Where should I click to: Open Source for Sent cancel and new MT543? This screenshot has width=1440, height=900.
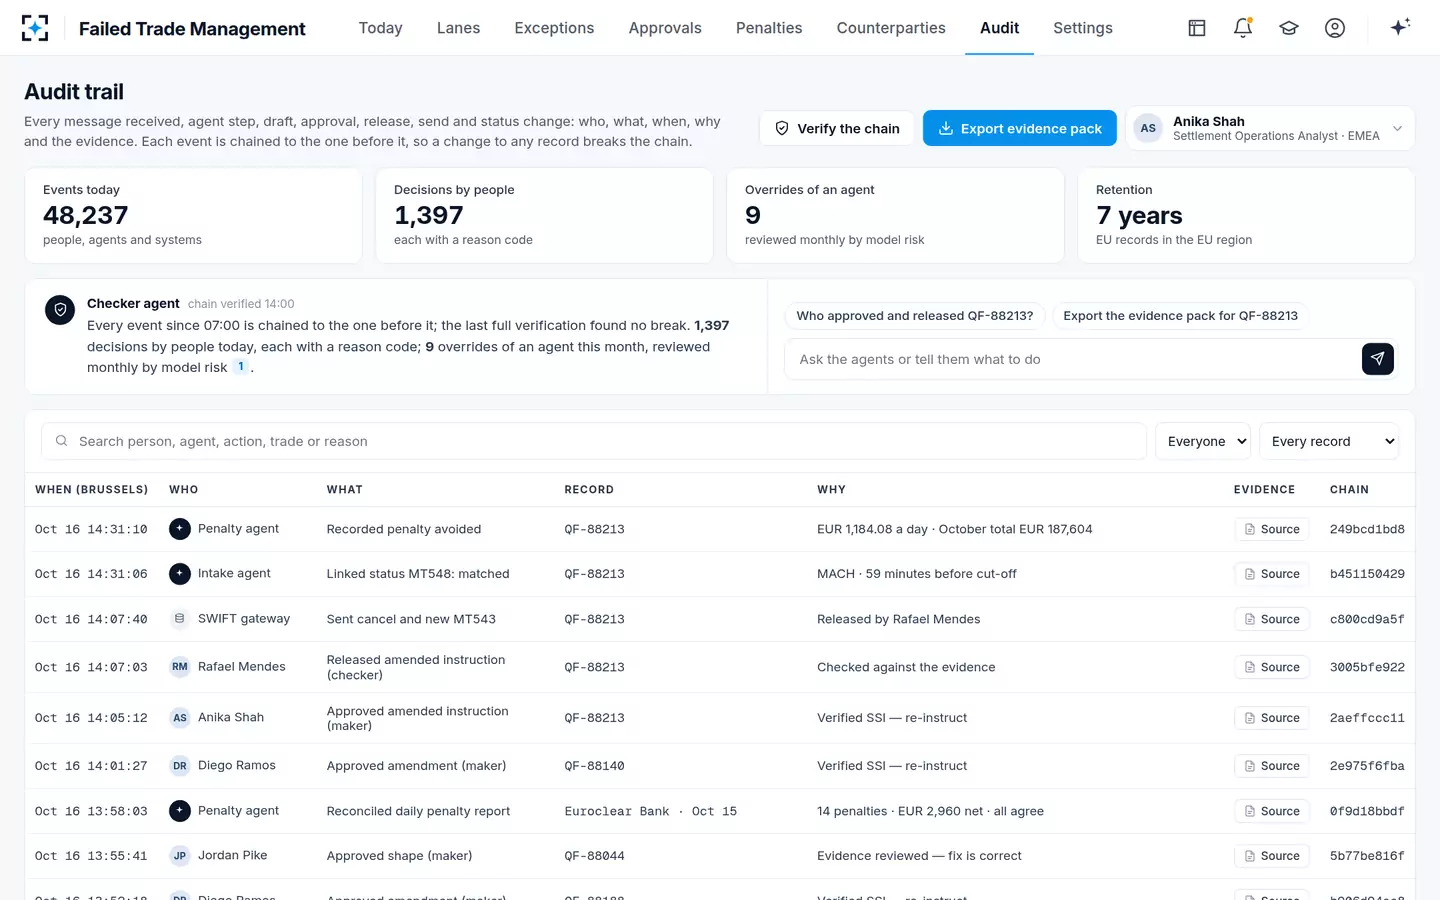click(1272, 619)
